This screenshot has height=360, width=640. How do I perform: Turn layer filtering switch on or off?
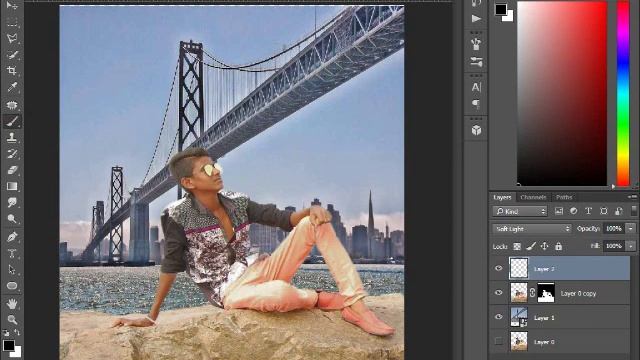[x=633, y=210]
